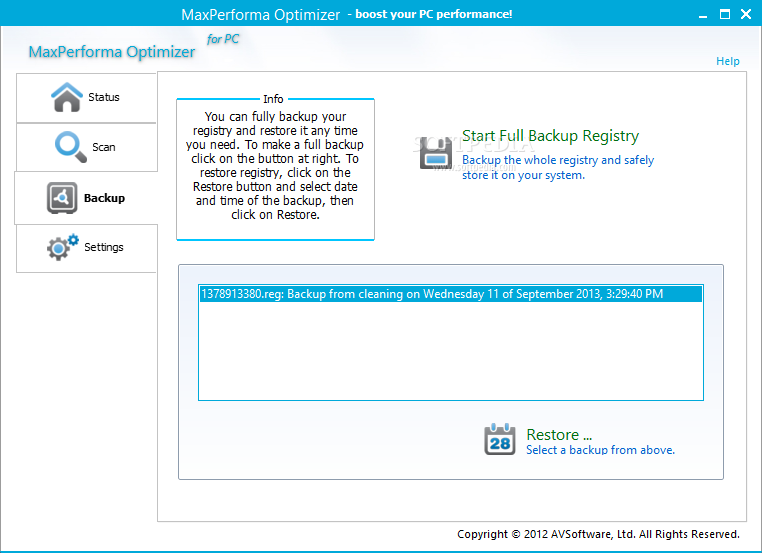Go to Settings tab label
This screenshot has width=762, height=553.
pos(104,247)
